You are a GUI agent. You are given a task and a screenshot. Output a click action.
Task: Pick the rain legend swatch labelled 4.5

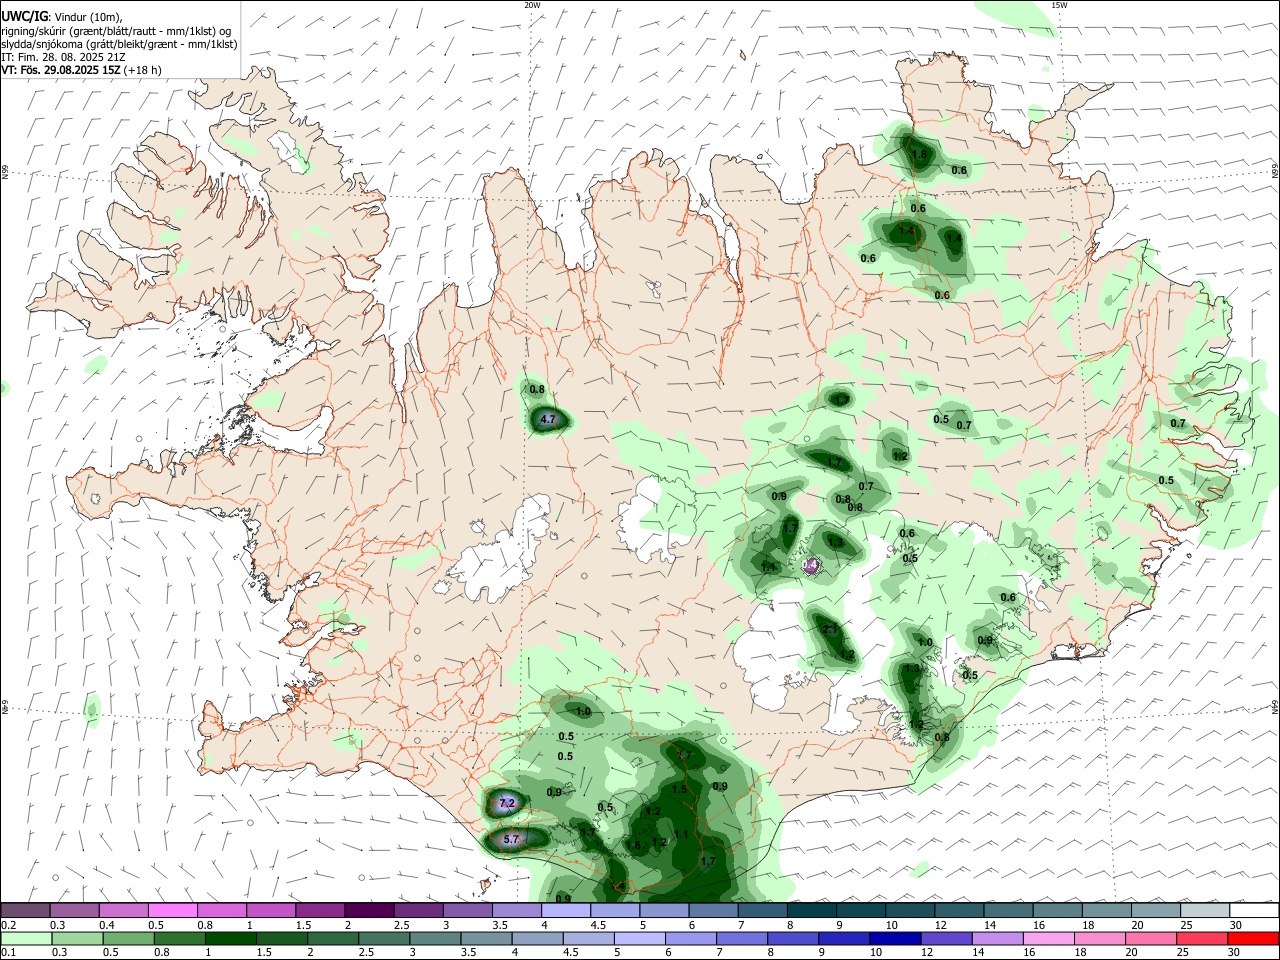point(589,938)
